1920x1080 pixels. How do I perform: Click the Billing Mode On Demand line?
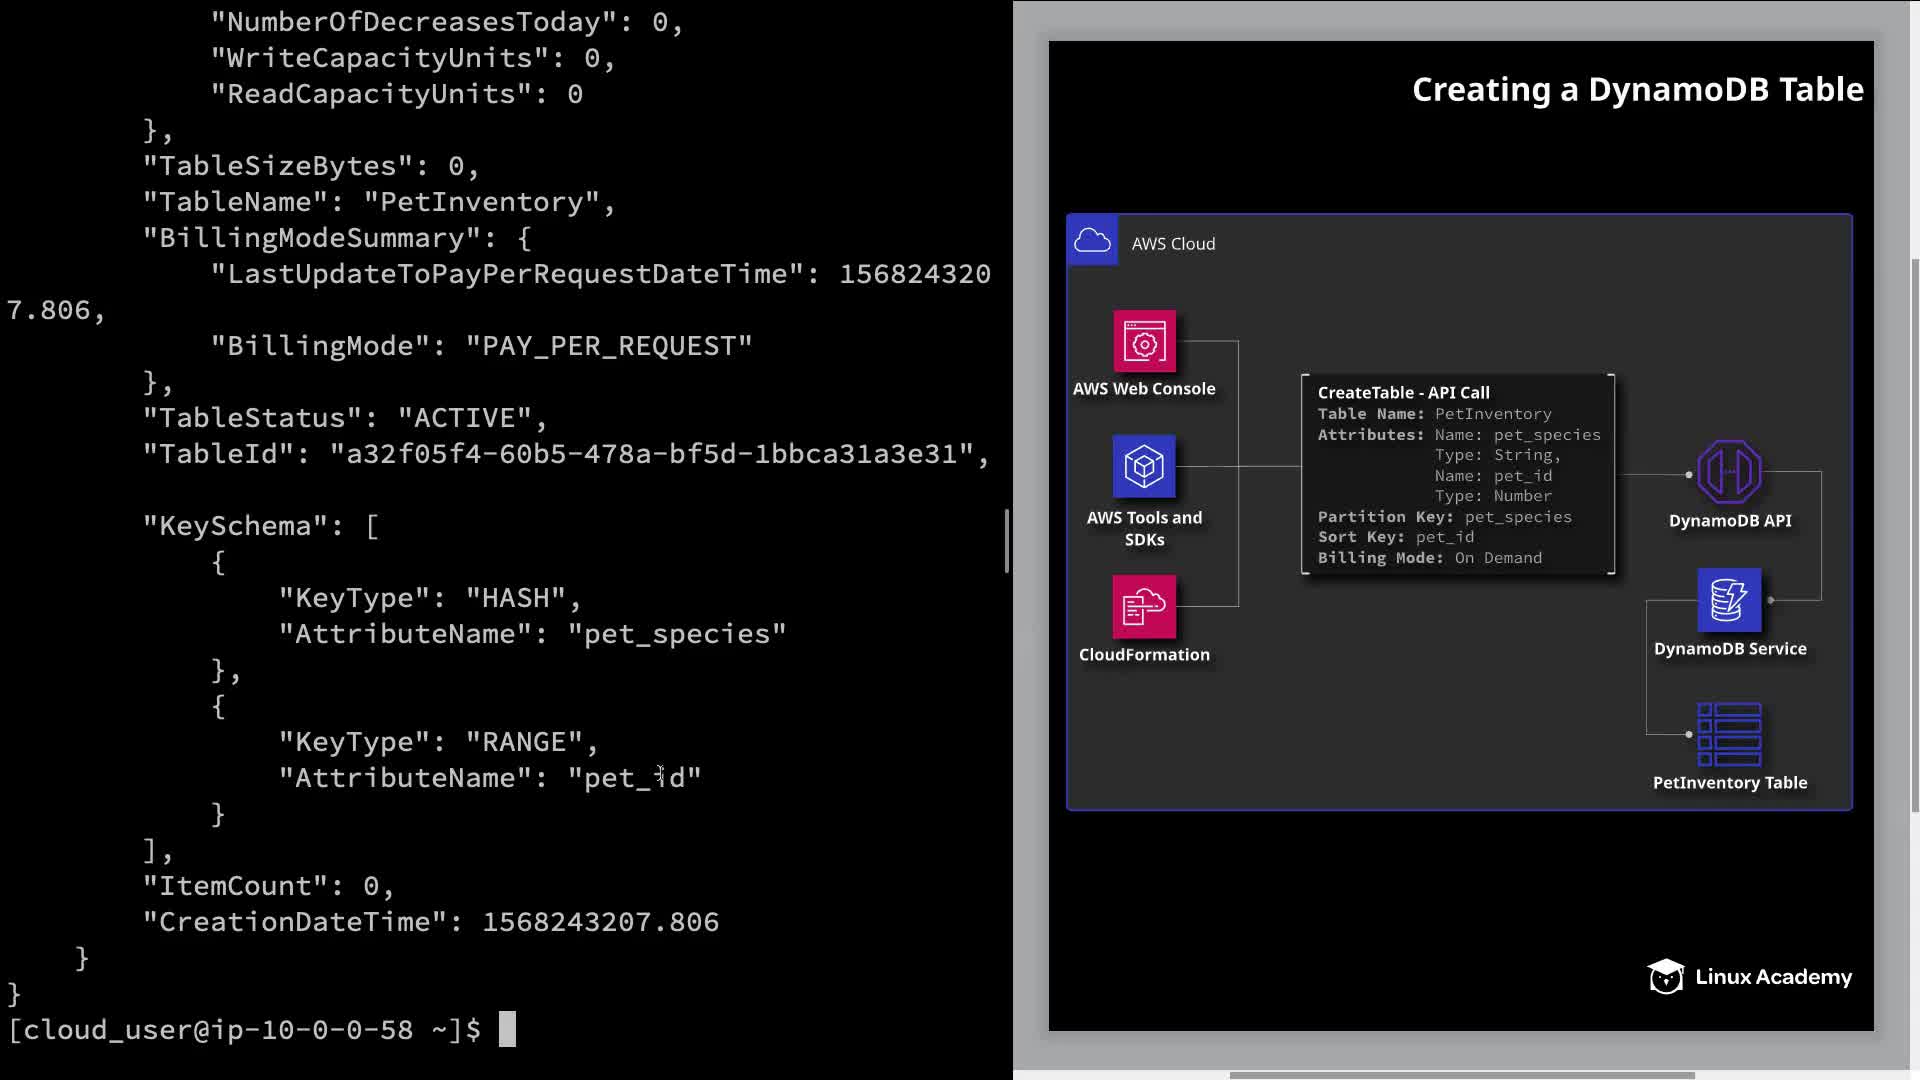coord(1429,558)
